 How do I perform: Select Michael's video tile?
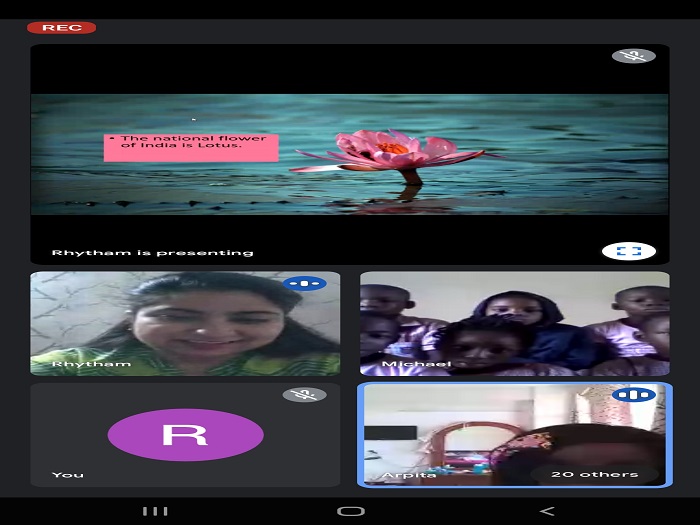pos(515,324)
